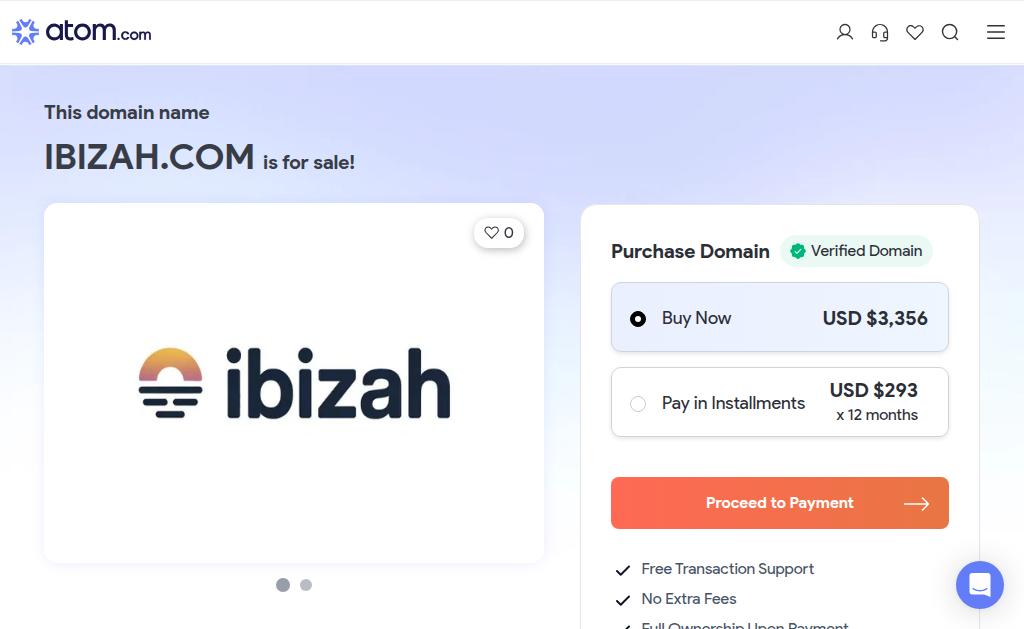Viewport: 1024px width, 629px height.
Task: Click No Extra Fees text
Action: (x=689, y=599)
